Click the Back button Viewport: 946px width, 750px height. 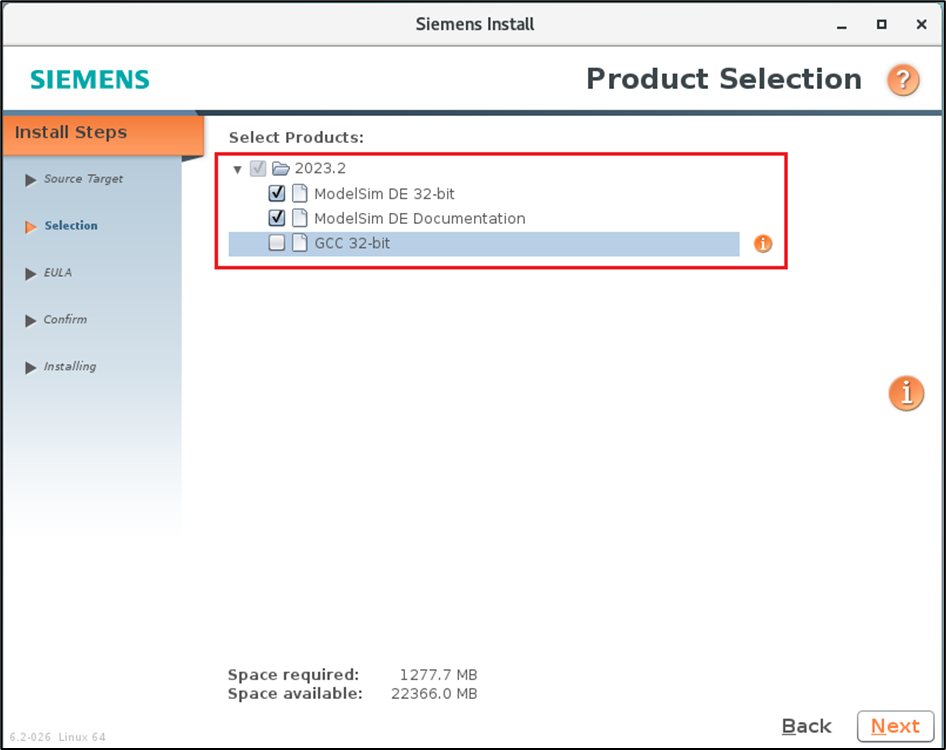tap(806, 726)
